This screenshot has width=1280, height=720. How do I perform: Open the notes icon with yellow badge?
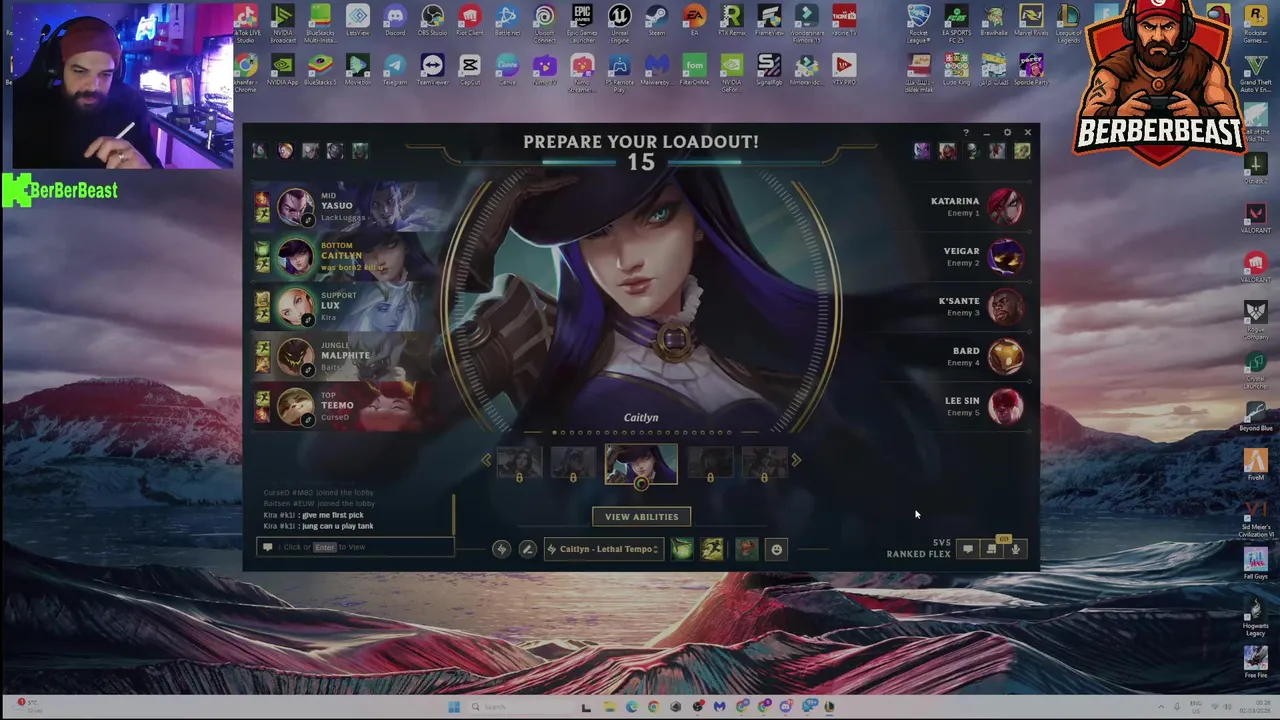pos(992,548)
